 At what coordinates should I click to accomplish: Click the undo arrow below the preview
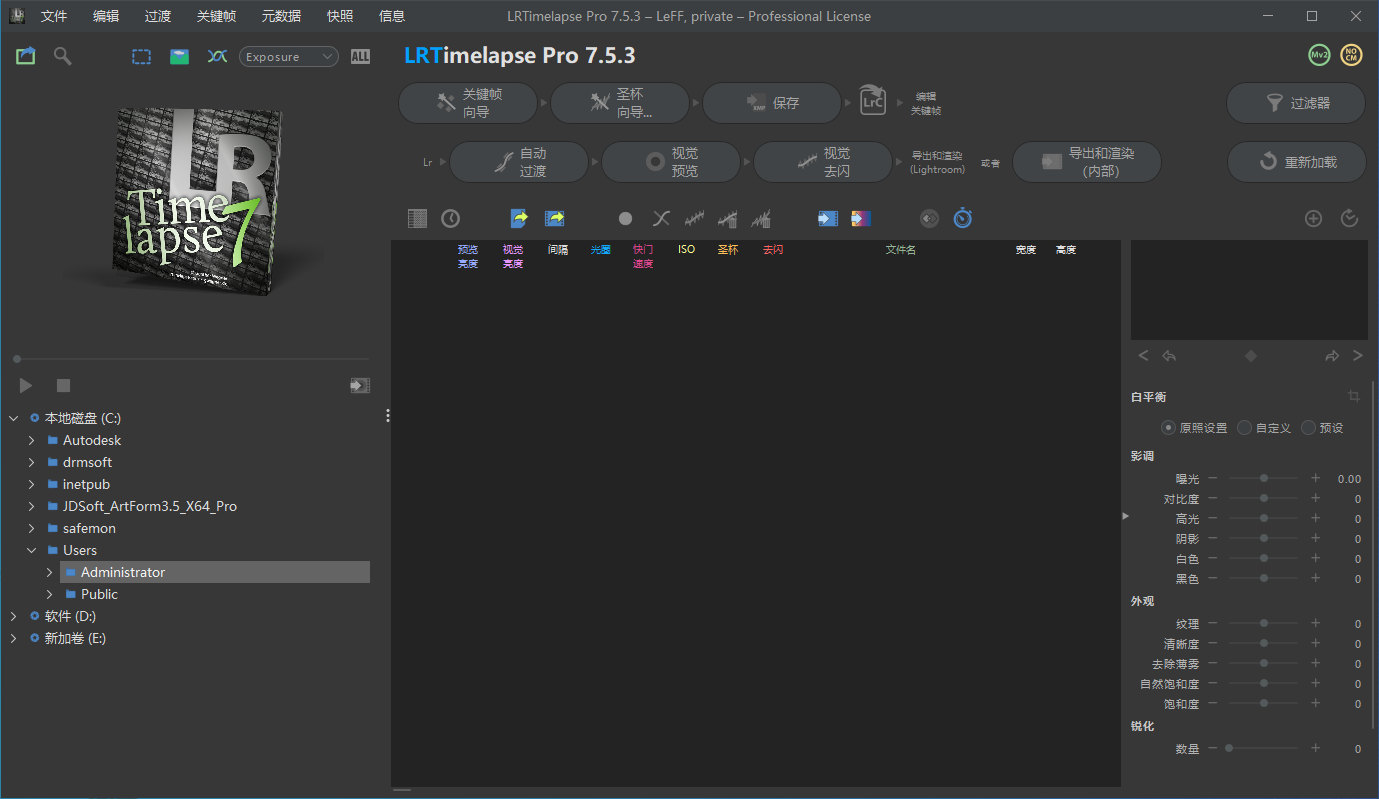[x=1169, y=356]
